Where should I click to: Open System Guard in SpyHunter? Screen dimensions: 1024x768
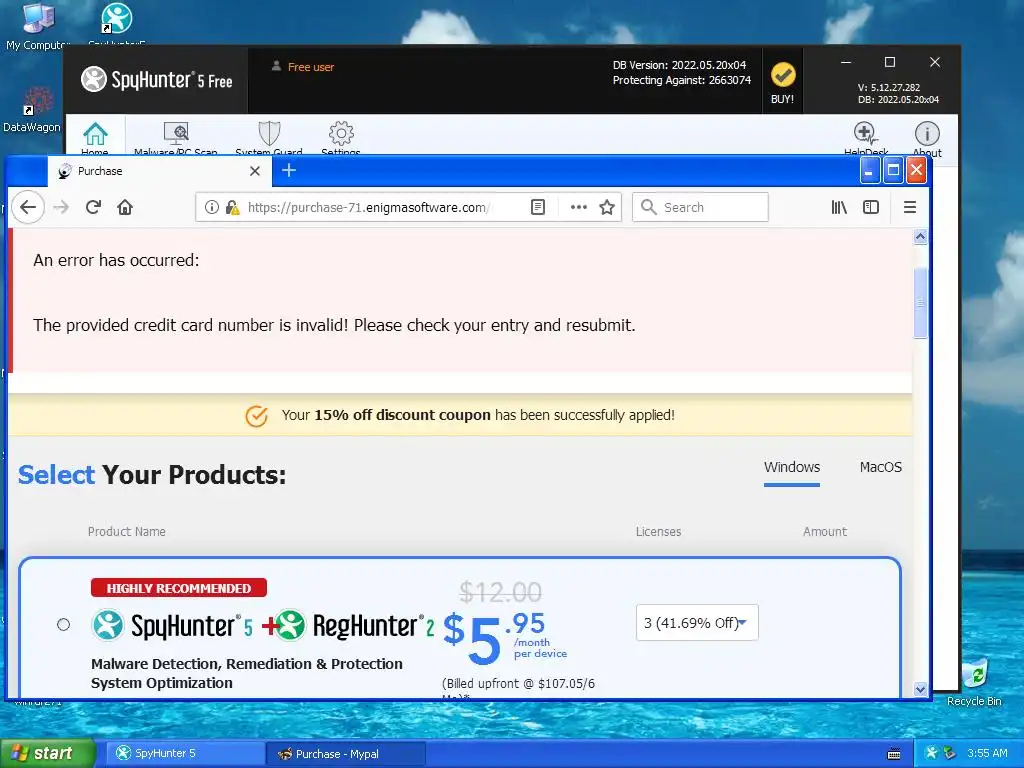pos(268,138)
